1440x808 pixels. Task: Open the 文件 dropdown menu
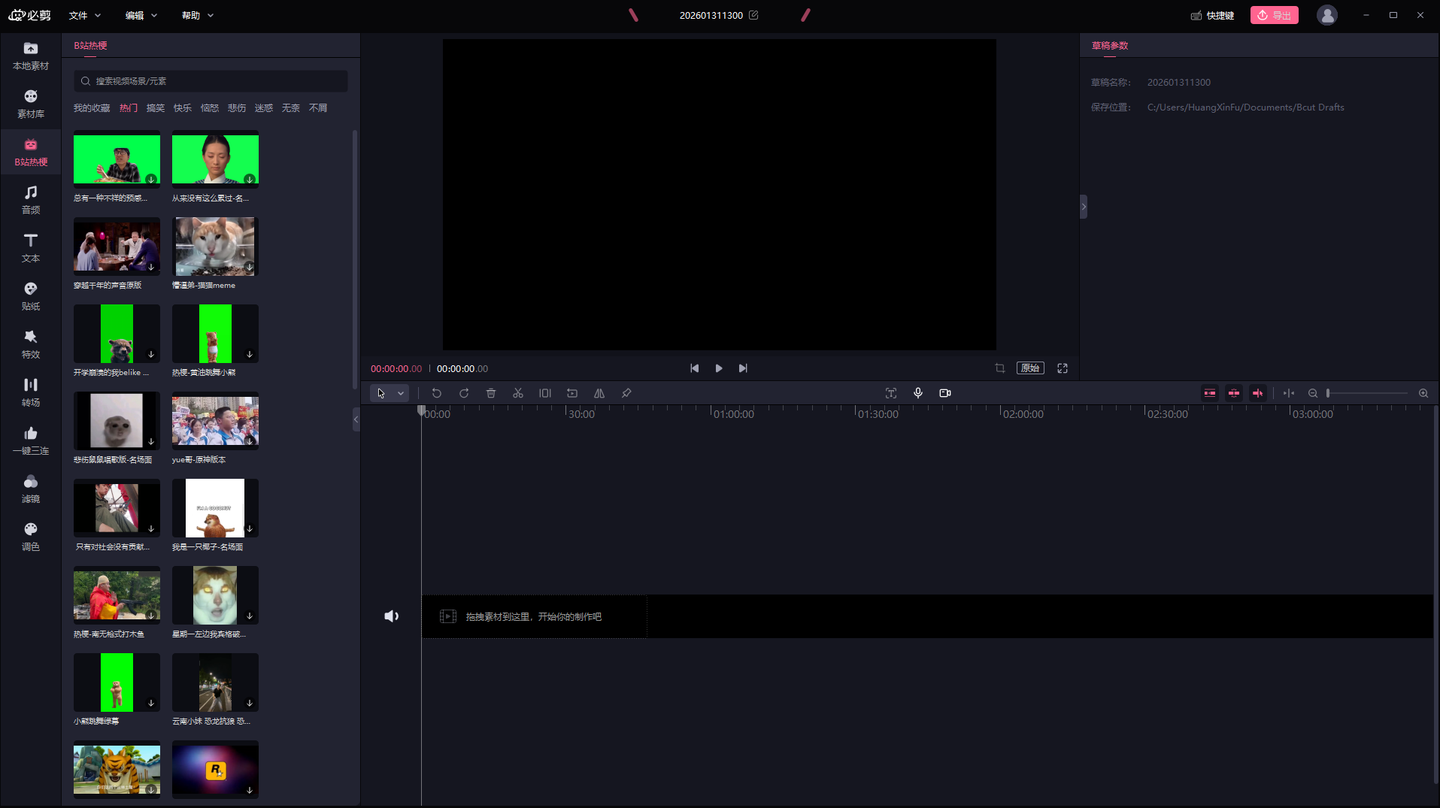click(84, 16)
